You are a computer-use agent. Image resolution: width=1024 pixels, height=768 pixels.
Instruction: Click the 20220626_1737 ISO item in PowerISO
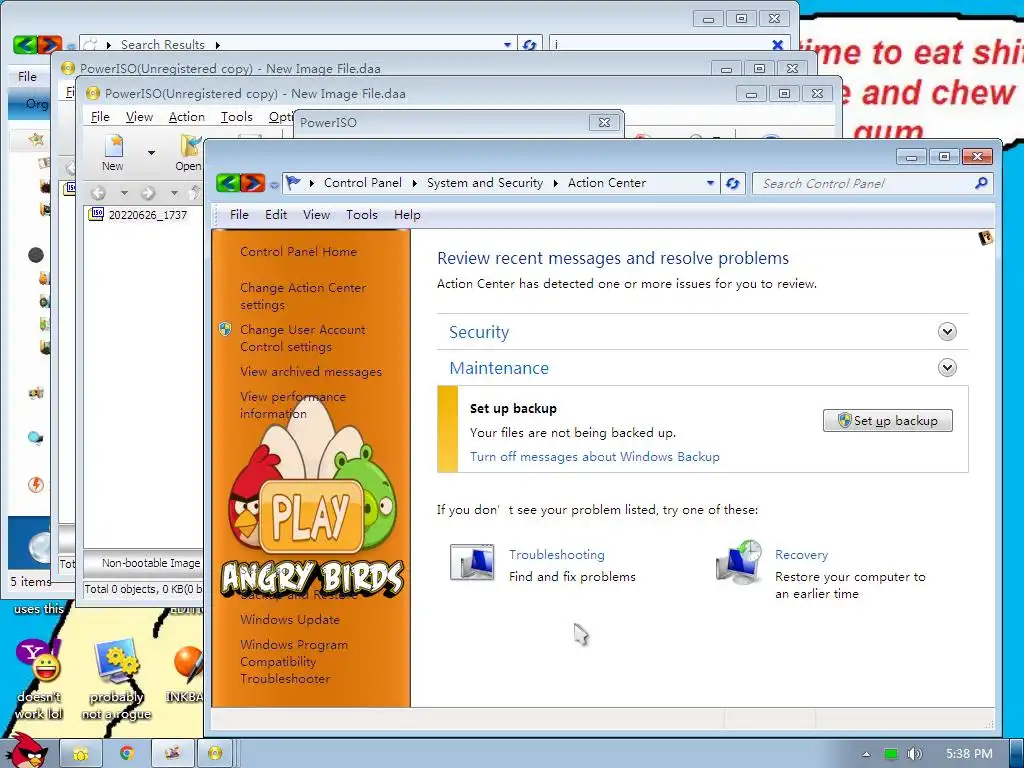tap(138, 214)
